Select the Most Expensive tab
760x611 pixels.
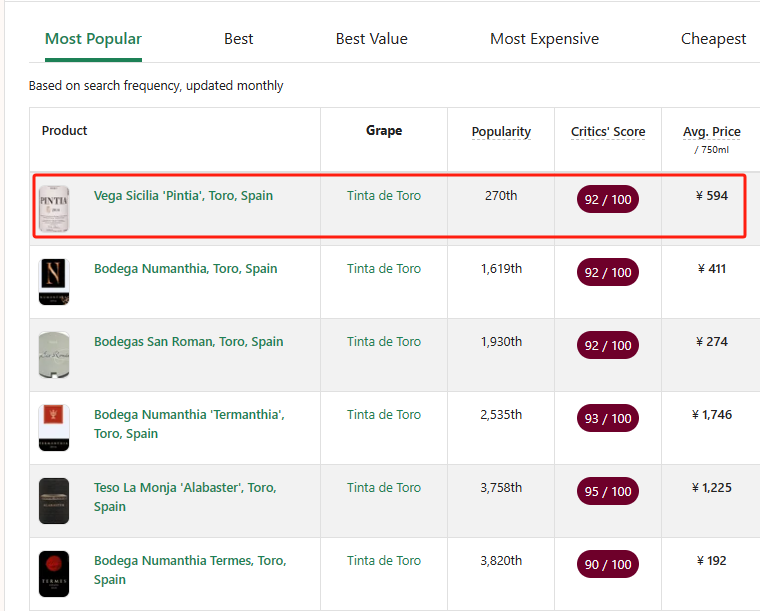[544, 39]
